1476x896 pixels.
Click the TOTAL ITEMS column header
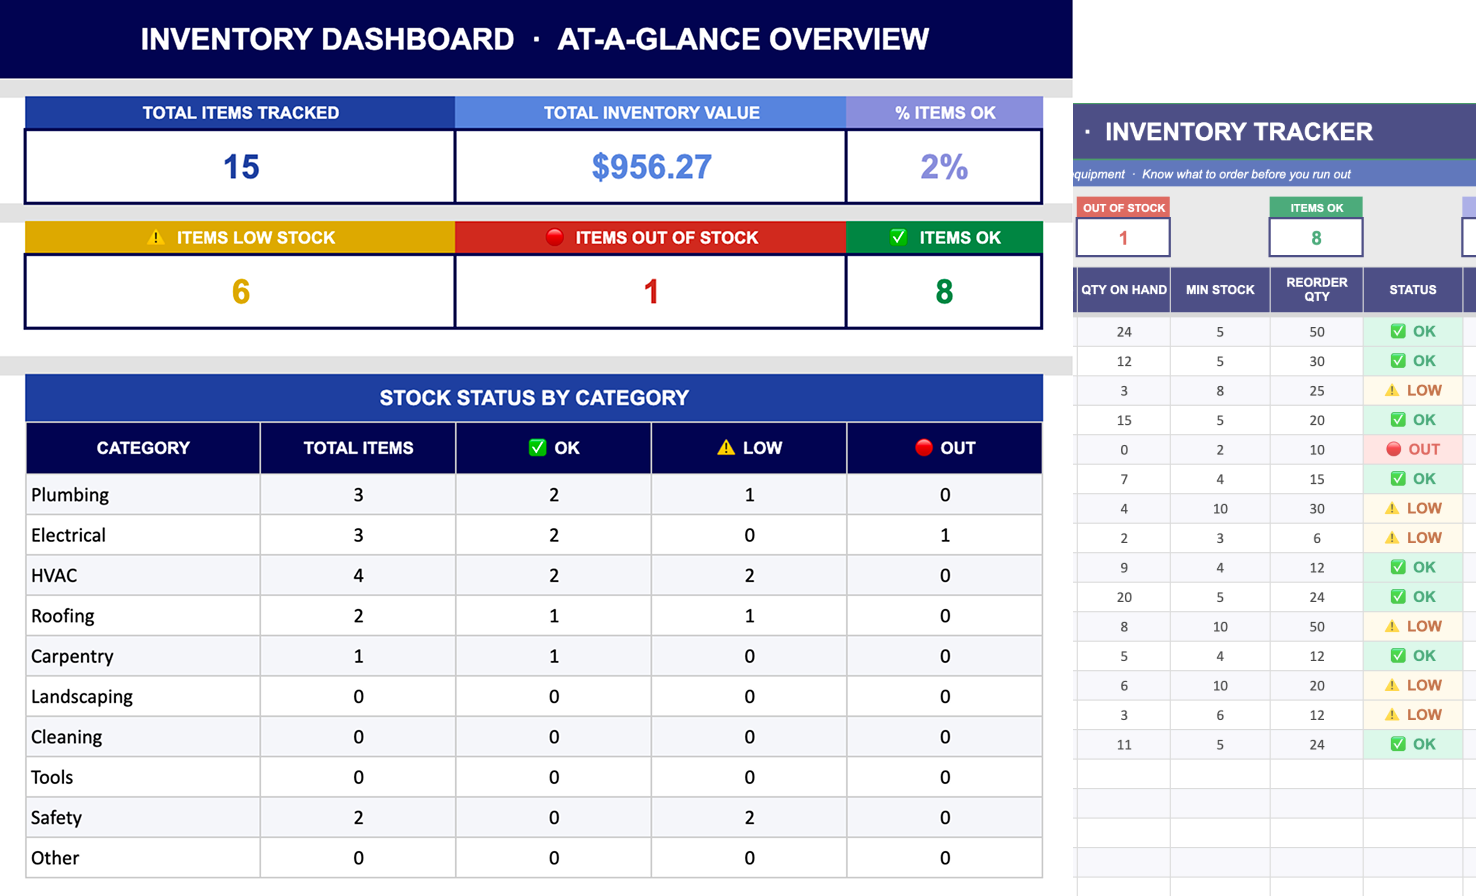click(358, 448)
